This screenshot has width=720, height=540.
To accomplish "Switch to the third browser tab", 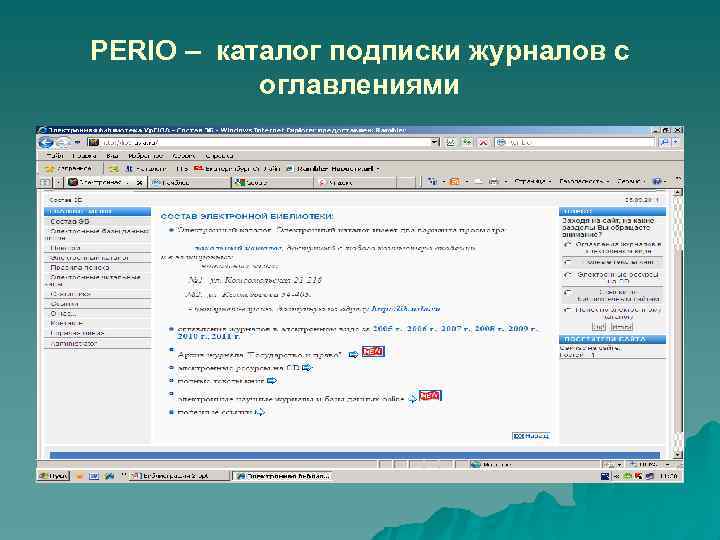I will point(272,182).
